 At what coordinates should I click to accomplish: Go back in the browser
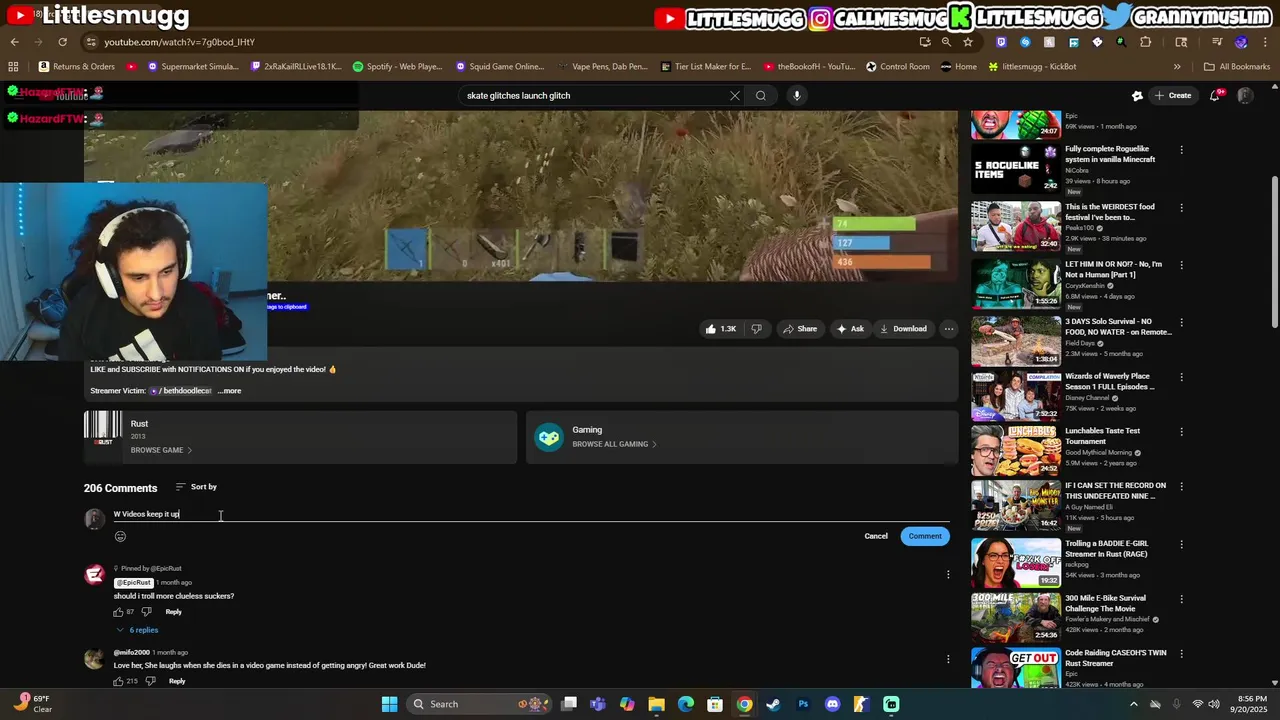click(x=14, y=42)
